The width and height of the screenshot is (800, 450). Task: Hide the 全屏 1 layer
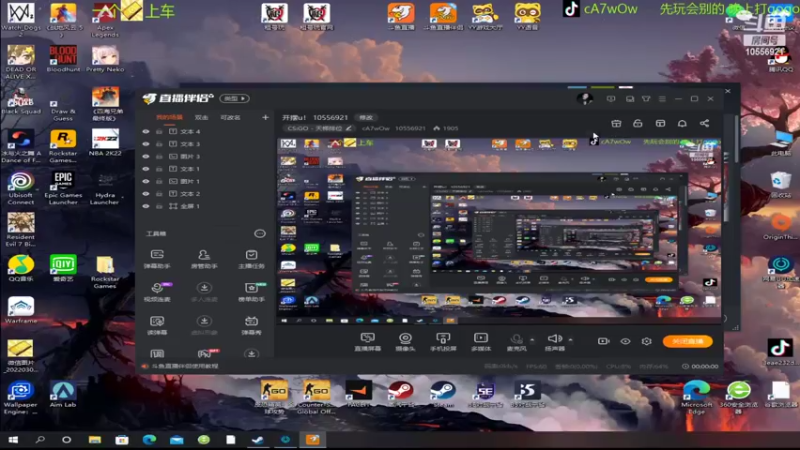point(146,206)
